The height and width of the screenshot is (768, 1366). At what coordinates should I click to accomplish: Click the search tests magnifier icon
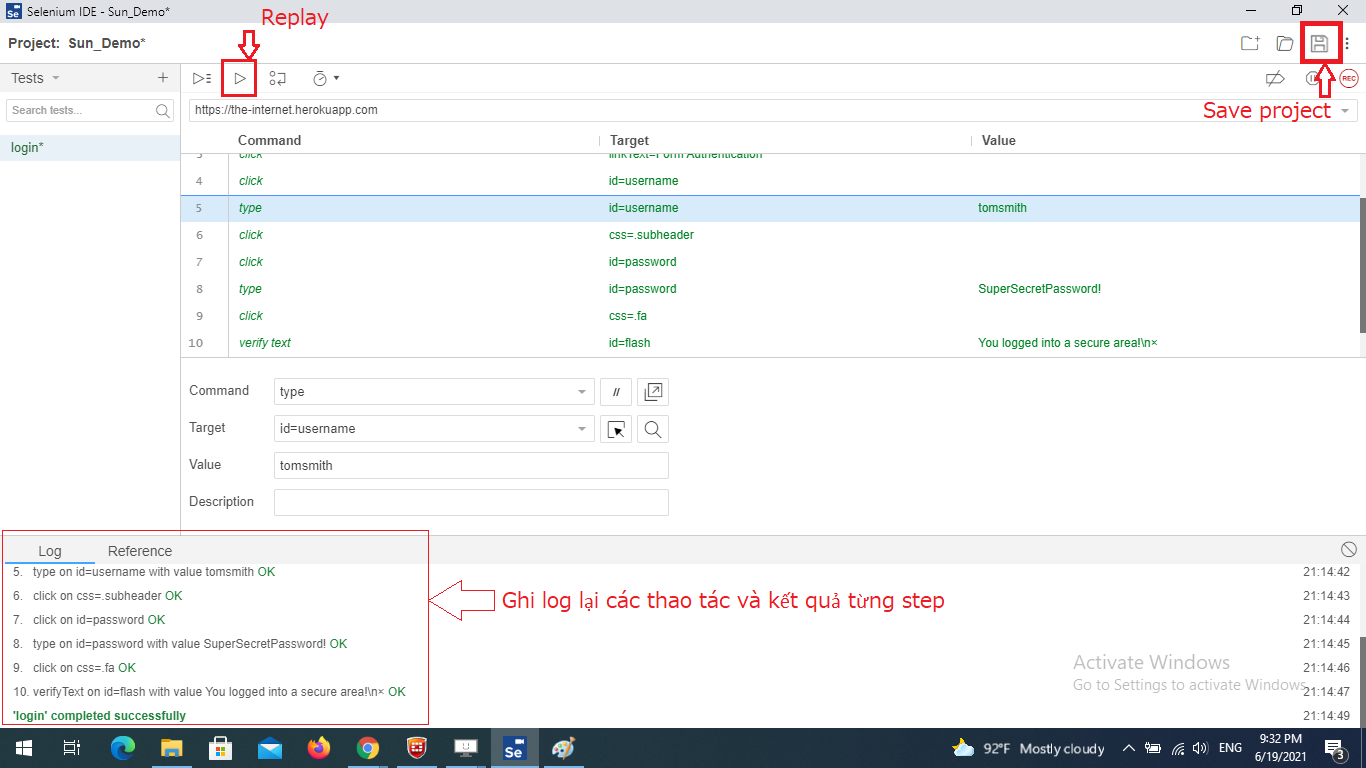pyautogui.click(x=163, y=110)
